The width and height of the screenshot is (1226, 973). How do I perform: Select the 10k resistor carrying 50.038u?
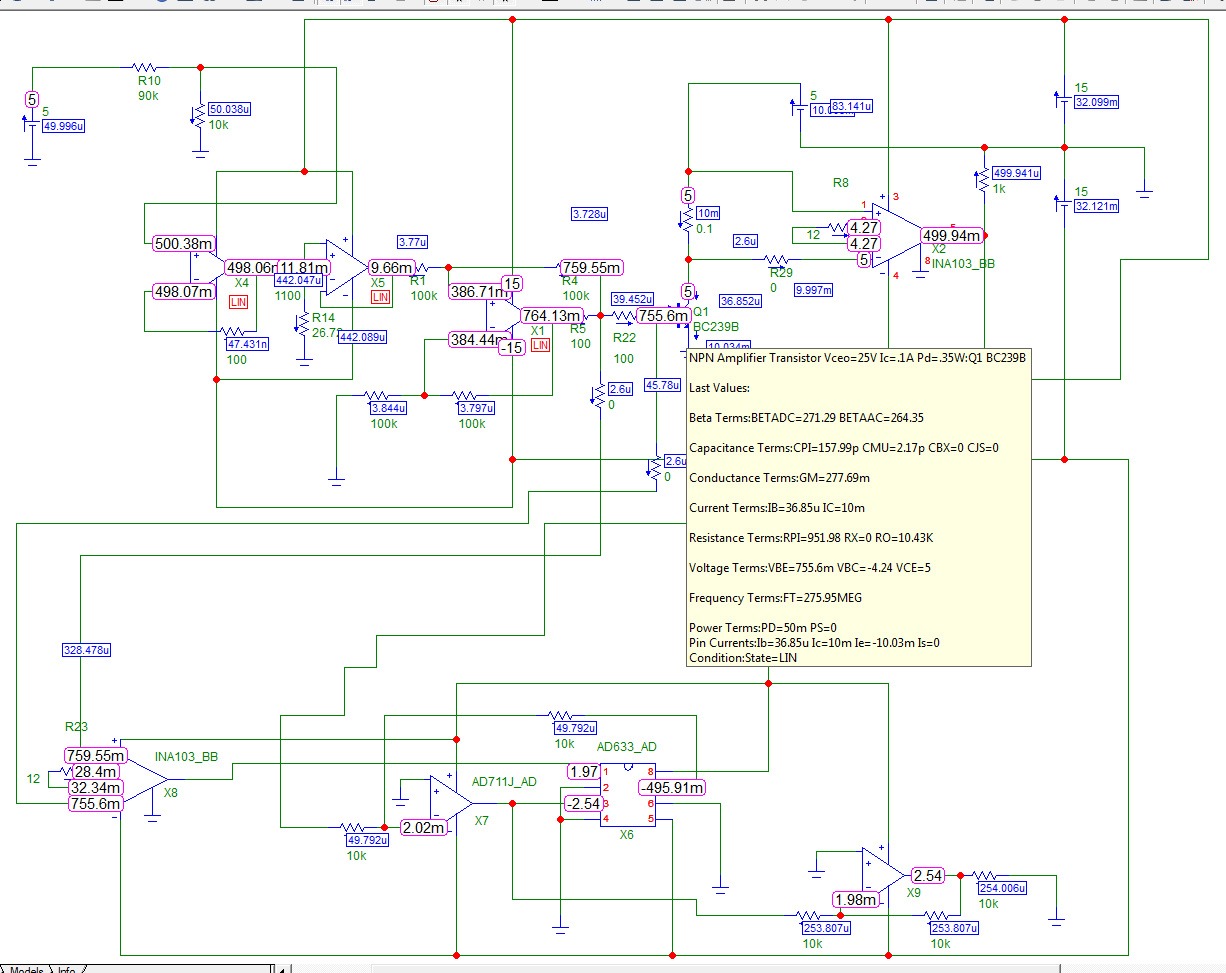[x=199, y=116]
